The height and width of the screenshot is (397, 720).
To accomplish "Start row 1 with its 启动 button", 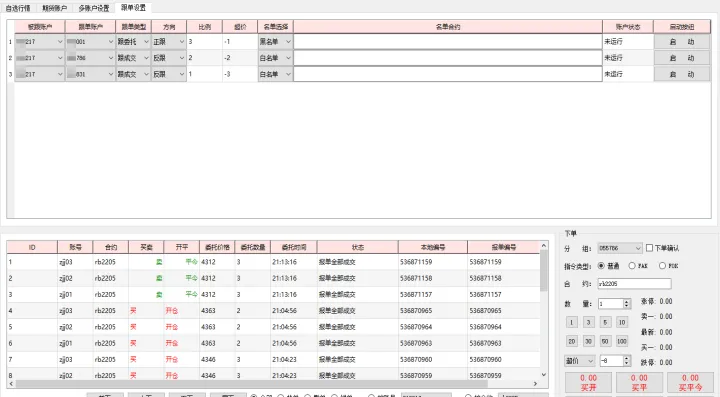I will click(x=682, y=42).
